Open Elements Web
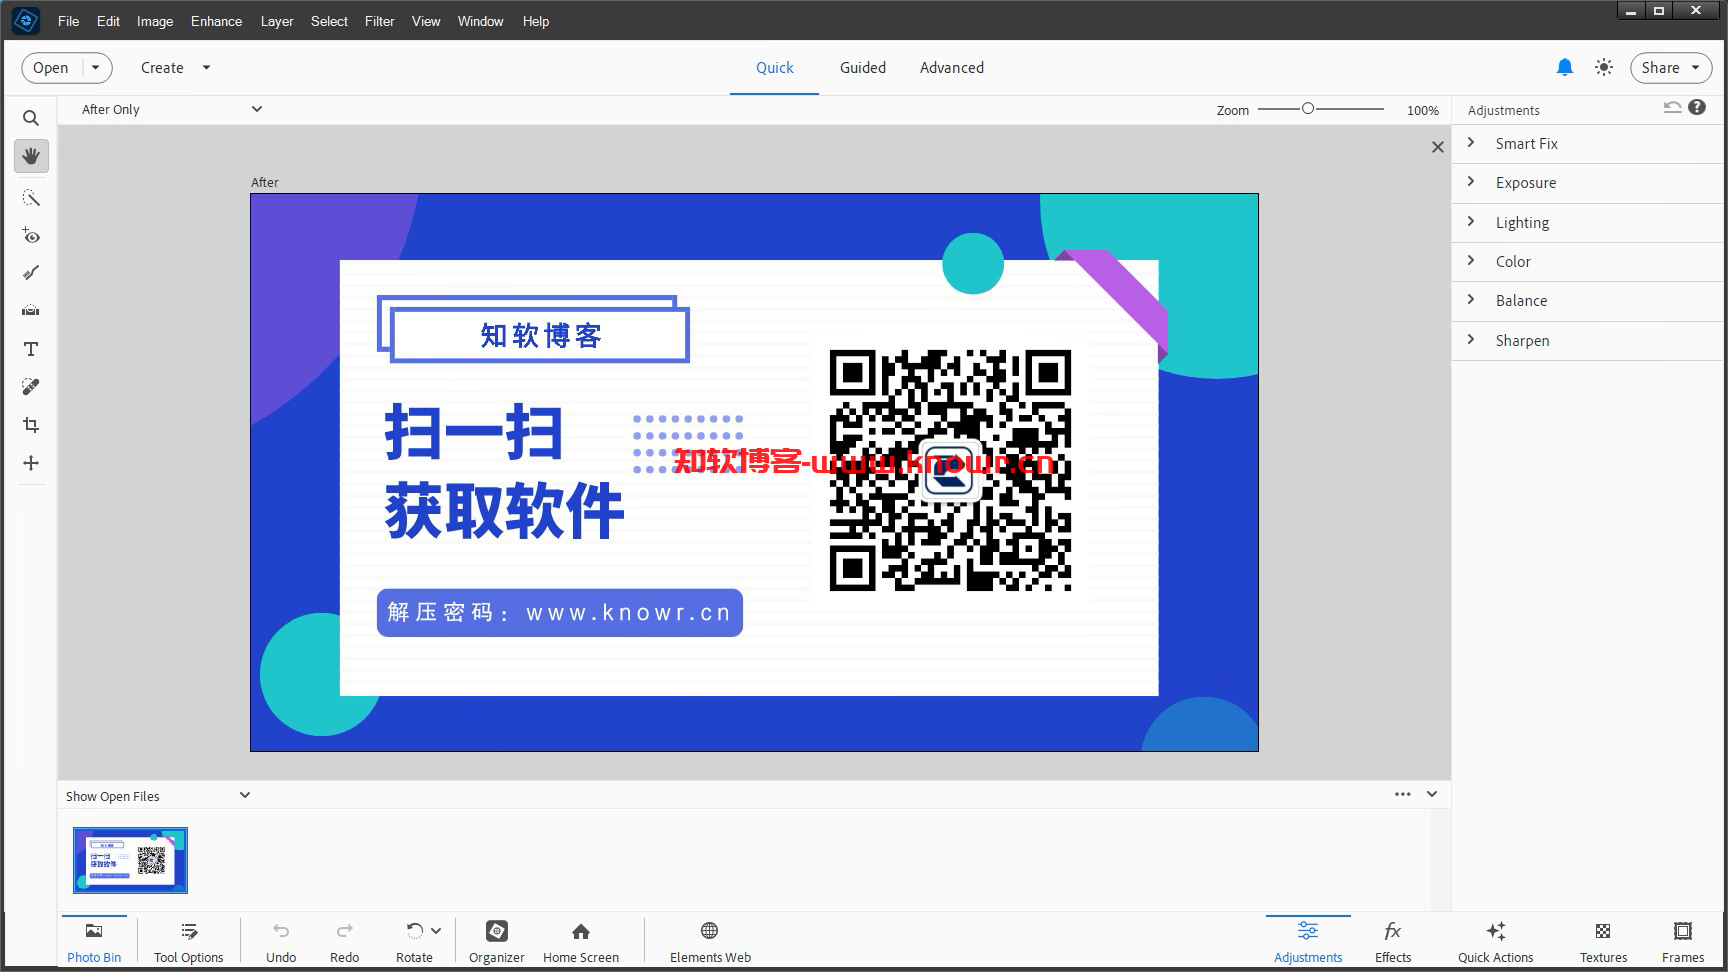Viewport: 1728px width, 972px height. coord(710,943)
